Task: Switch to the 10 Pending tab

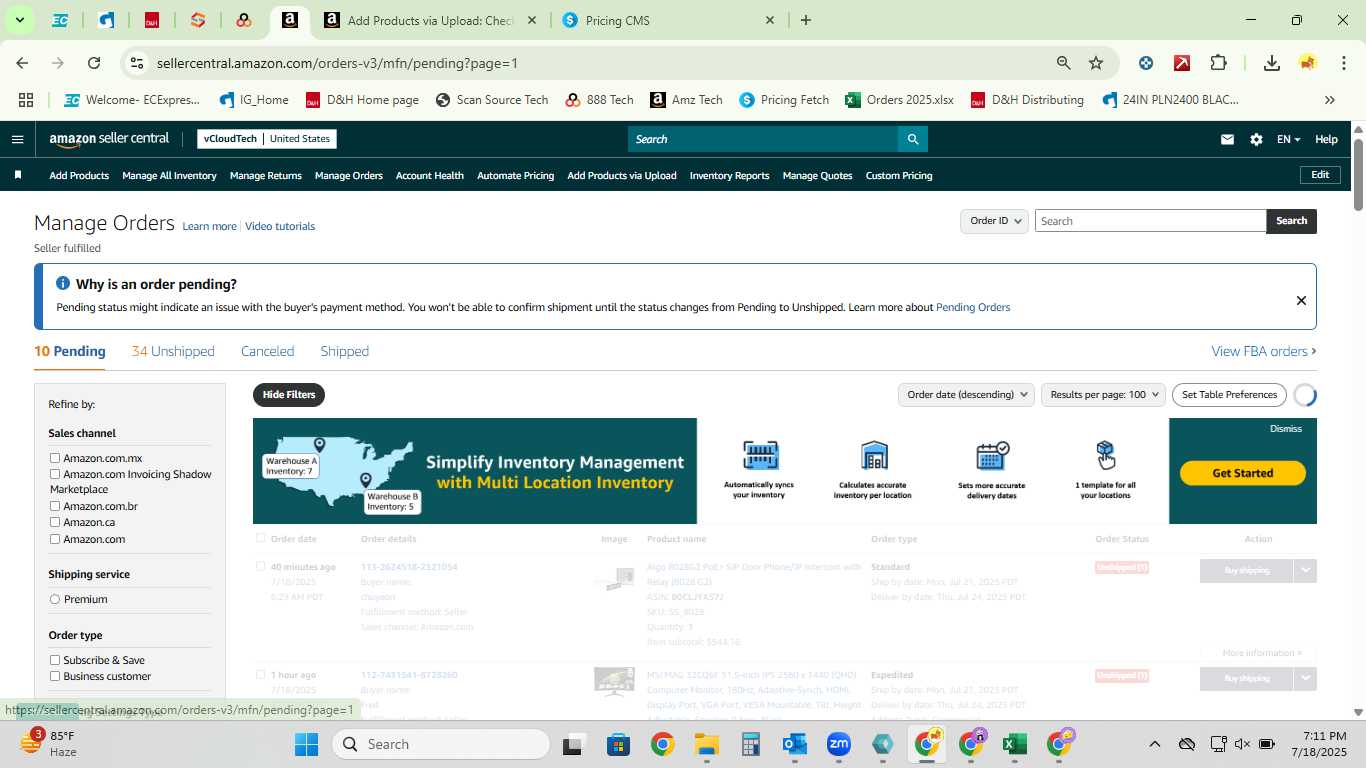Action: (70, 351)
